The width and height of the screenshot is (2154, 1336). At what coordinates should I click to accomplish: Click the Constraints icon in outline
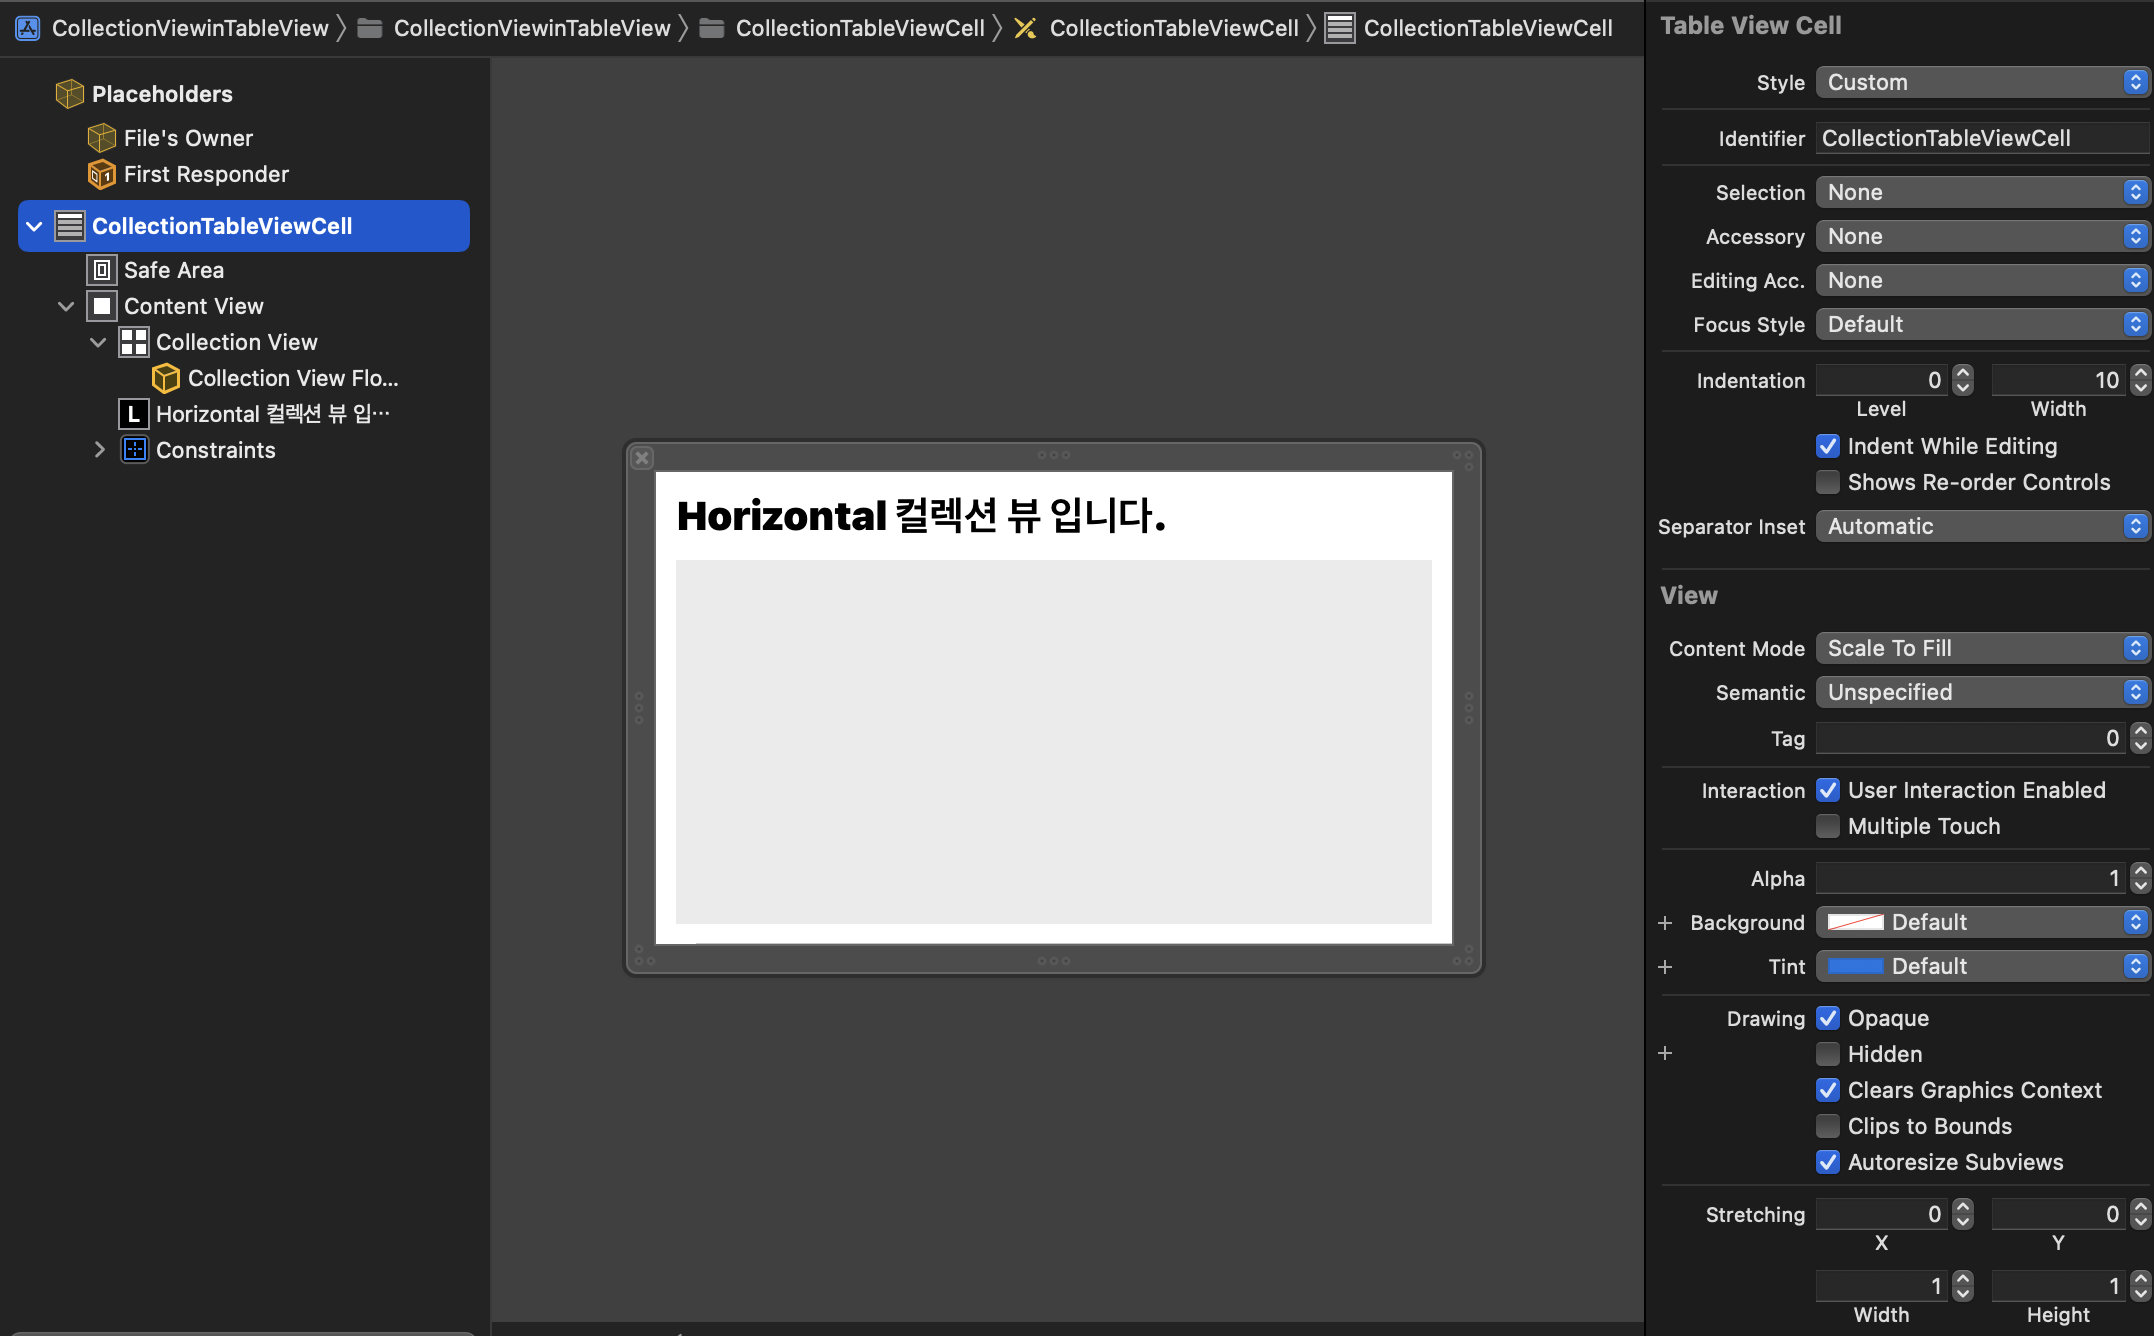(134, 450)
